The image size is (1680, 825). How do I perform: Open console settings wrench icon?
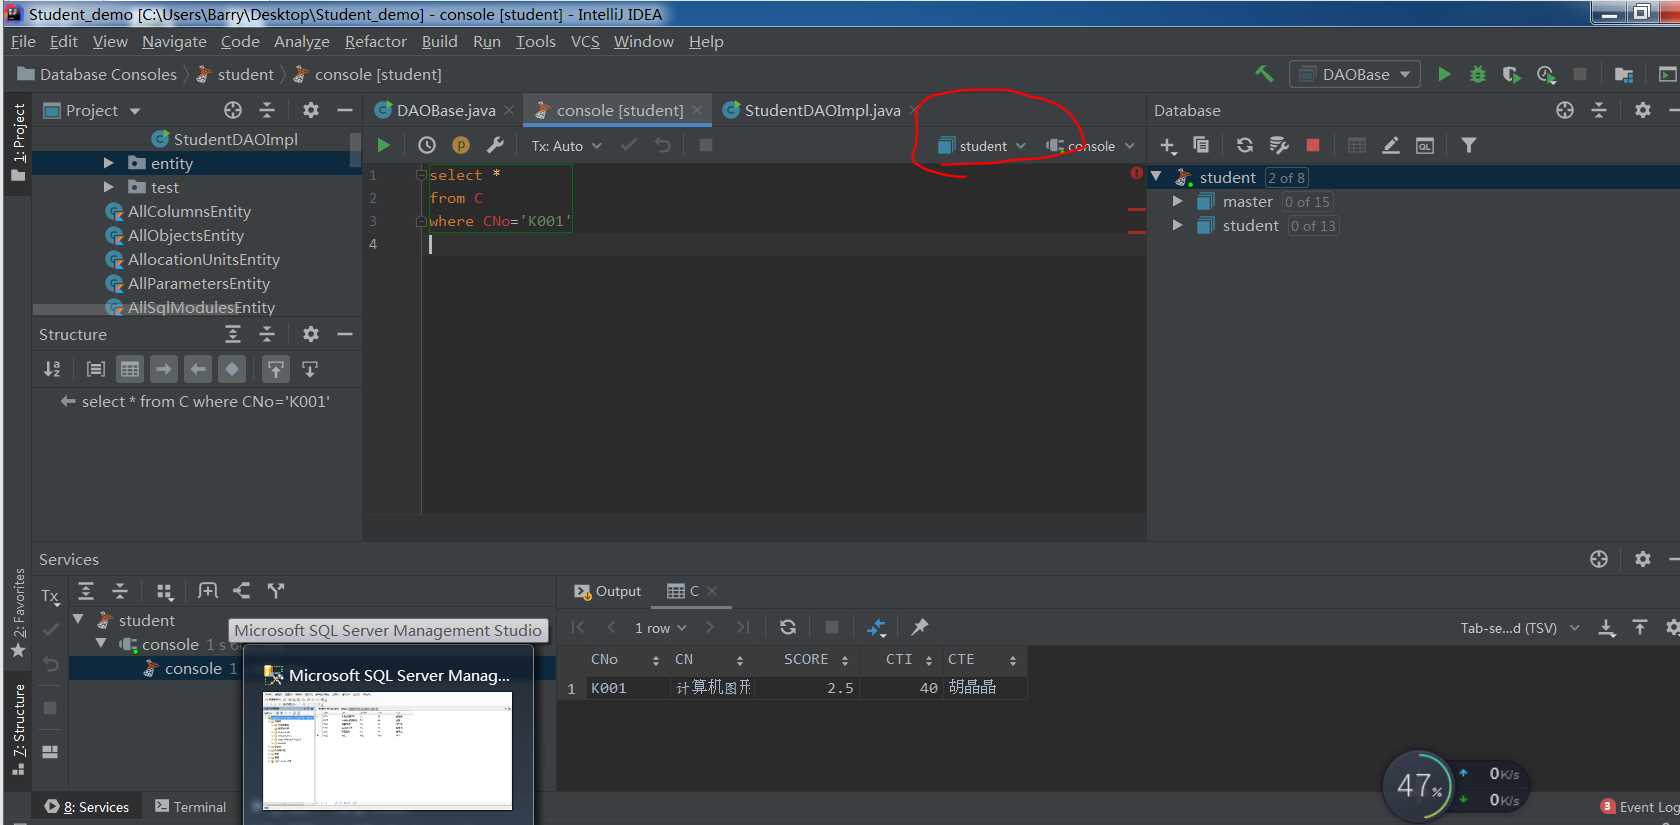tap(495, 145)
